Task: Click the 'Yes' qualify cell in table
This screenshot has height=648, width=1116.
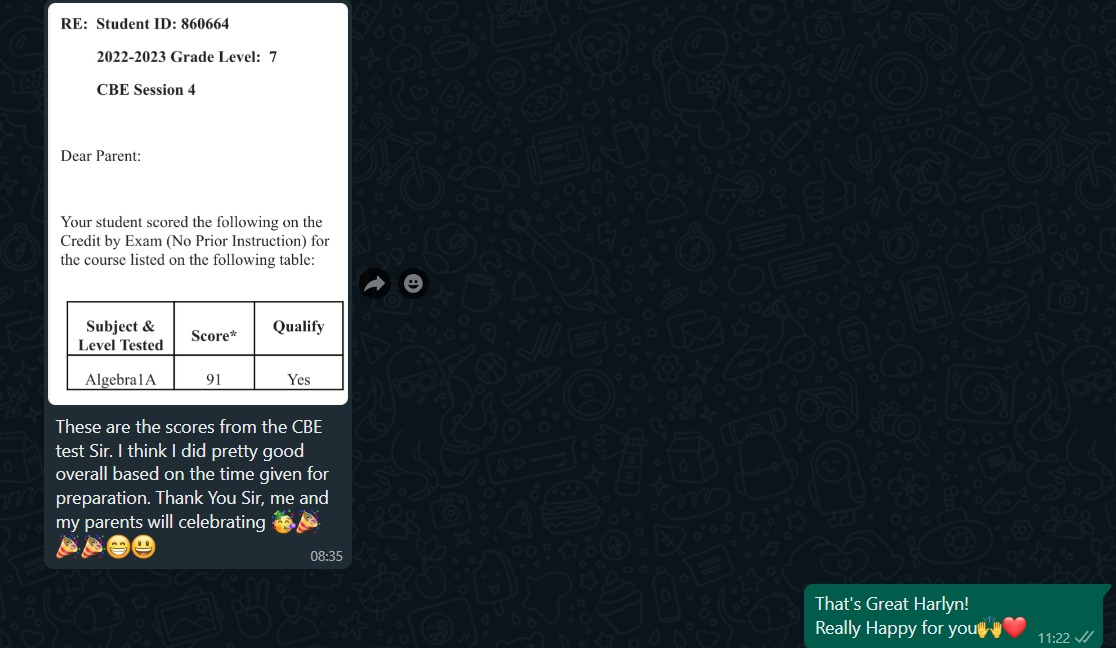Action: [299, 372]
